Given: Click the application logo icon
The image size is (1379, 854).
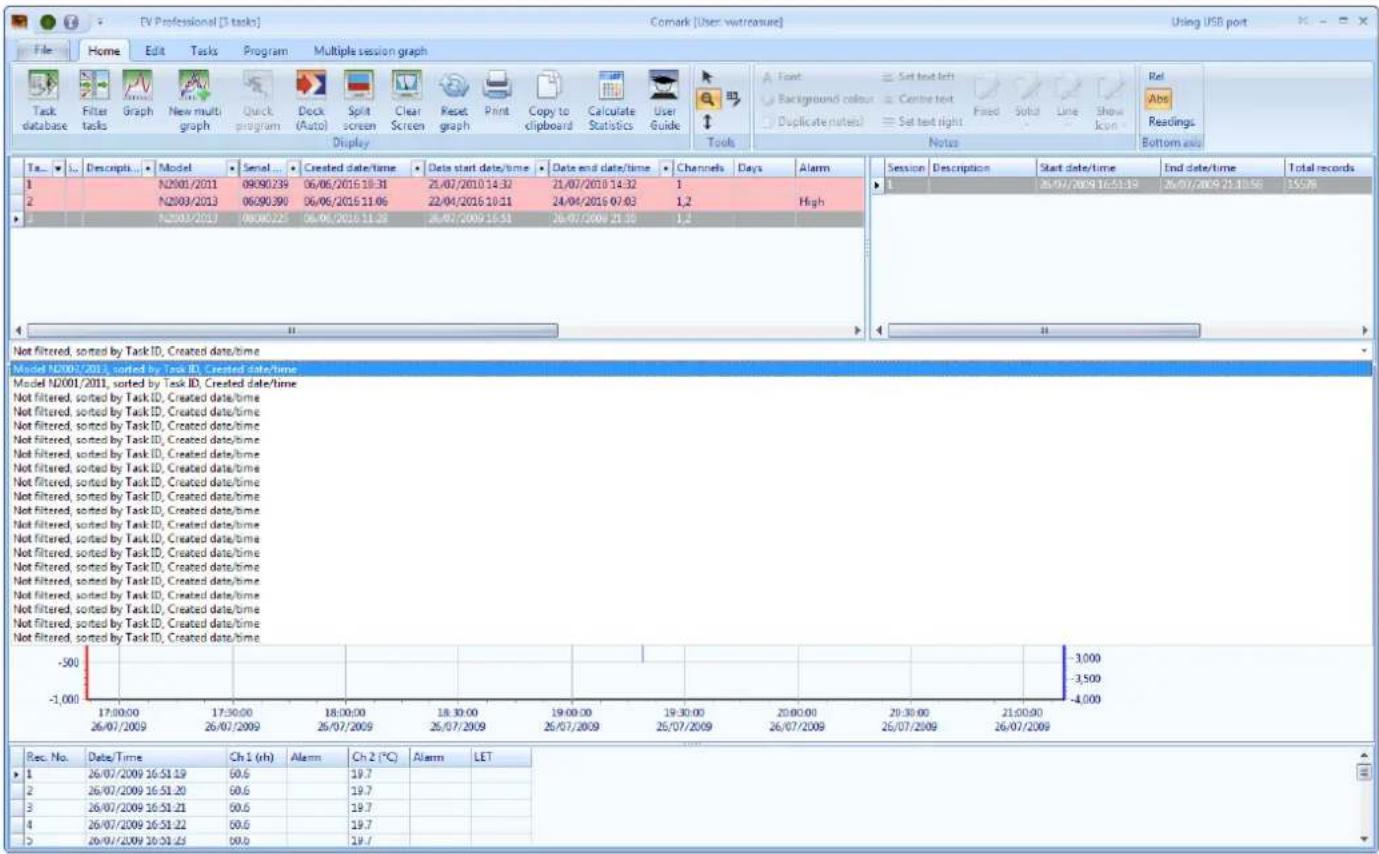Looking at the screenshot, I should [x=19, y=21].
